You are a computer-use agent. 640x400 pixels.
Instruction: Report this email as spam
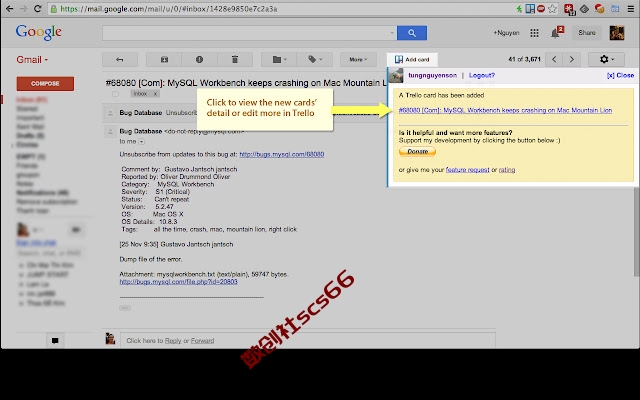199,60
